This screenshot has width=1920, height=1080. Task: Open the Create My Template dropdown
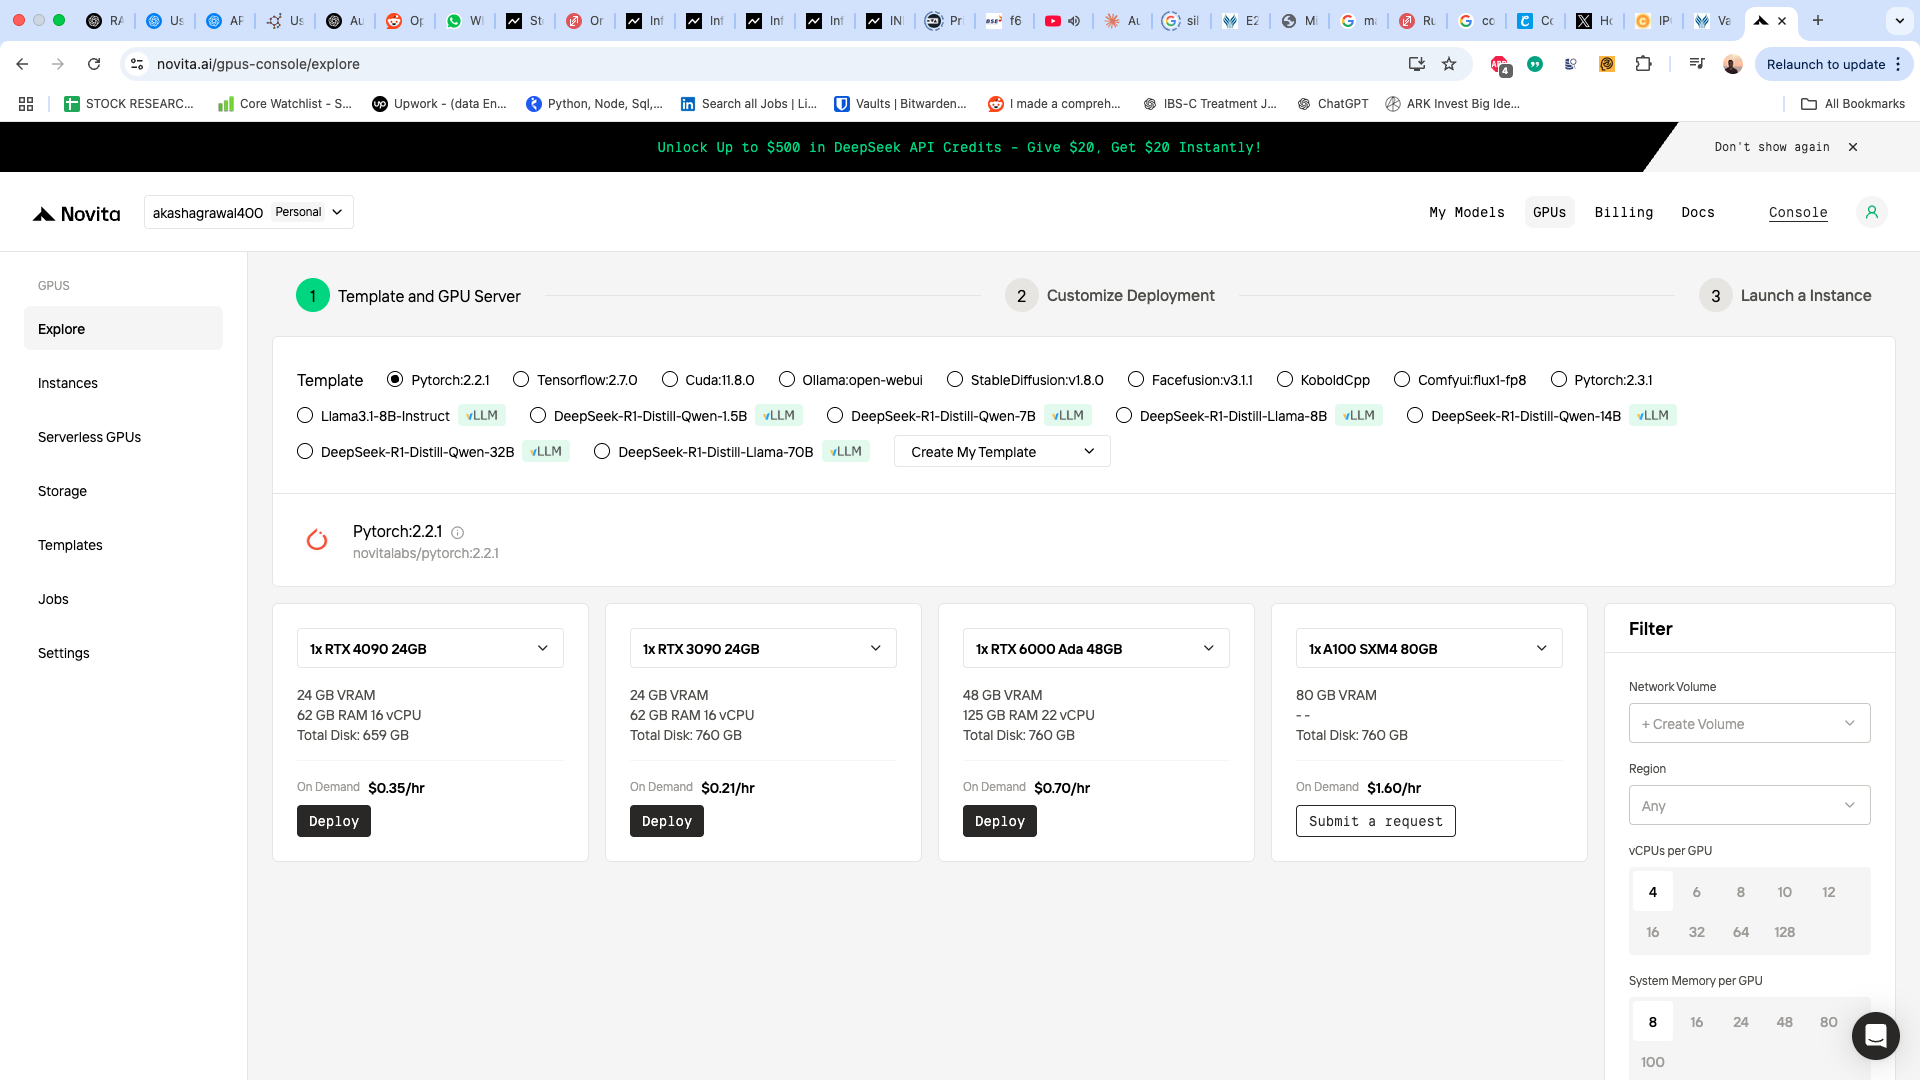click(1002, 452)
